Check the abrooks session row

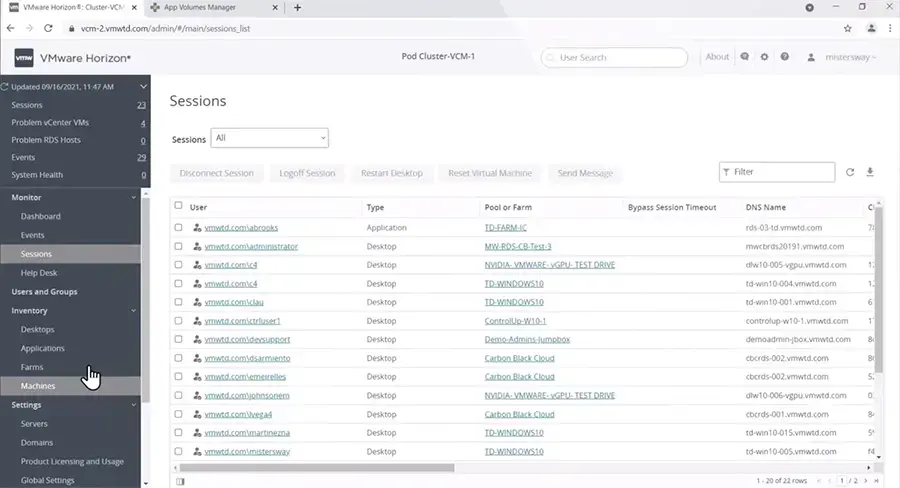(179, 227)
